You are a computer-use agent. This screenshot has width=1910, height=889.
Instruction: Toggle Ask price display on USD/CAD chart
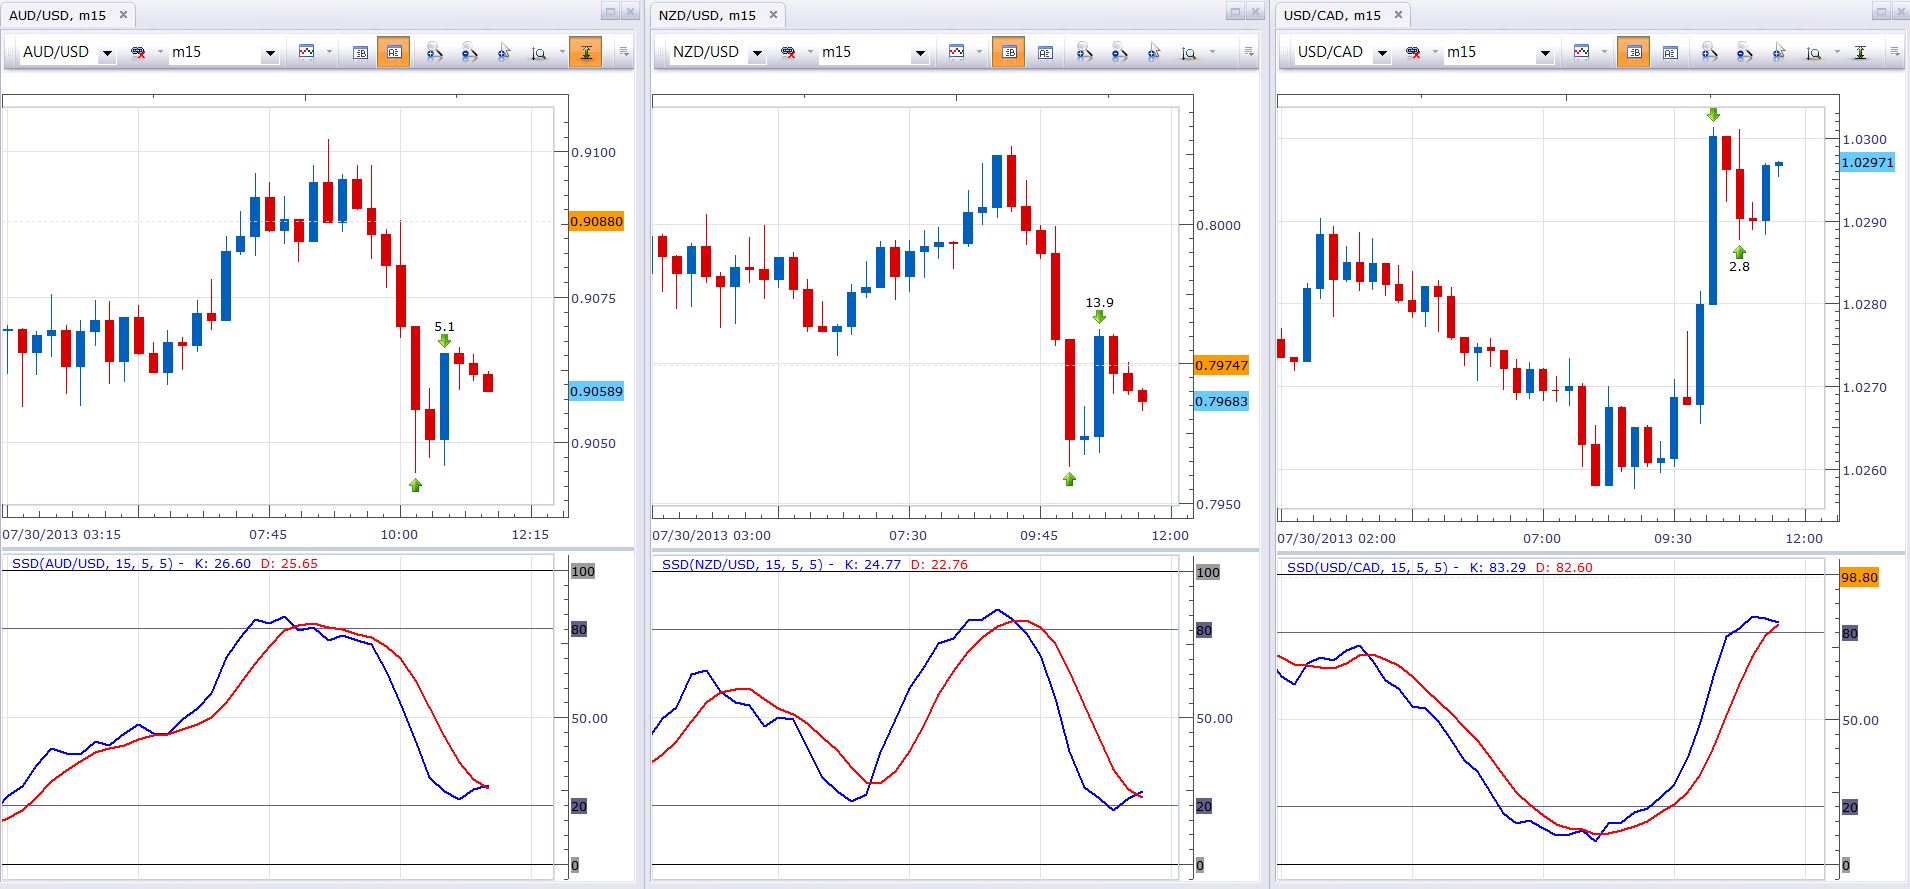pyautogui.click(x=1669, y=52)
